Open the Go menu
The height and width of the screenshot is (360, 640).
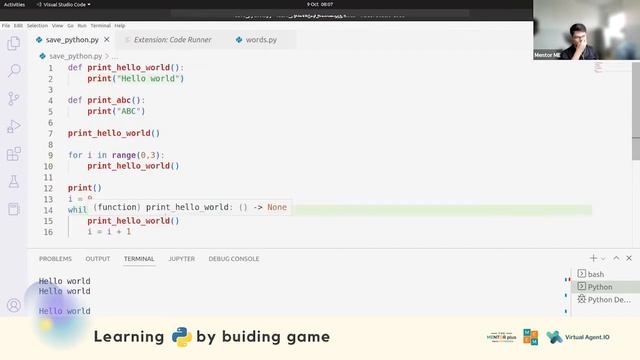pos(70,25)
